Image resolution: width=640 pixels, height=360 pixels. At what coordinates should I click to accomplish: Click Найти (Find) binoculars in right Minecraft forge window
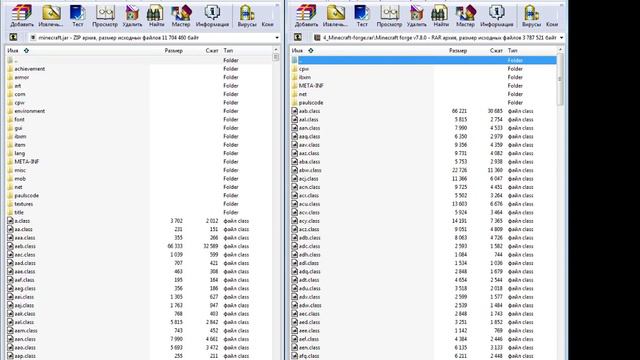coord(440,16)
